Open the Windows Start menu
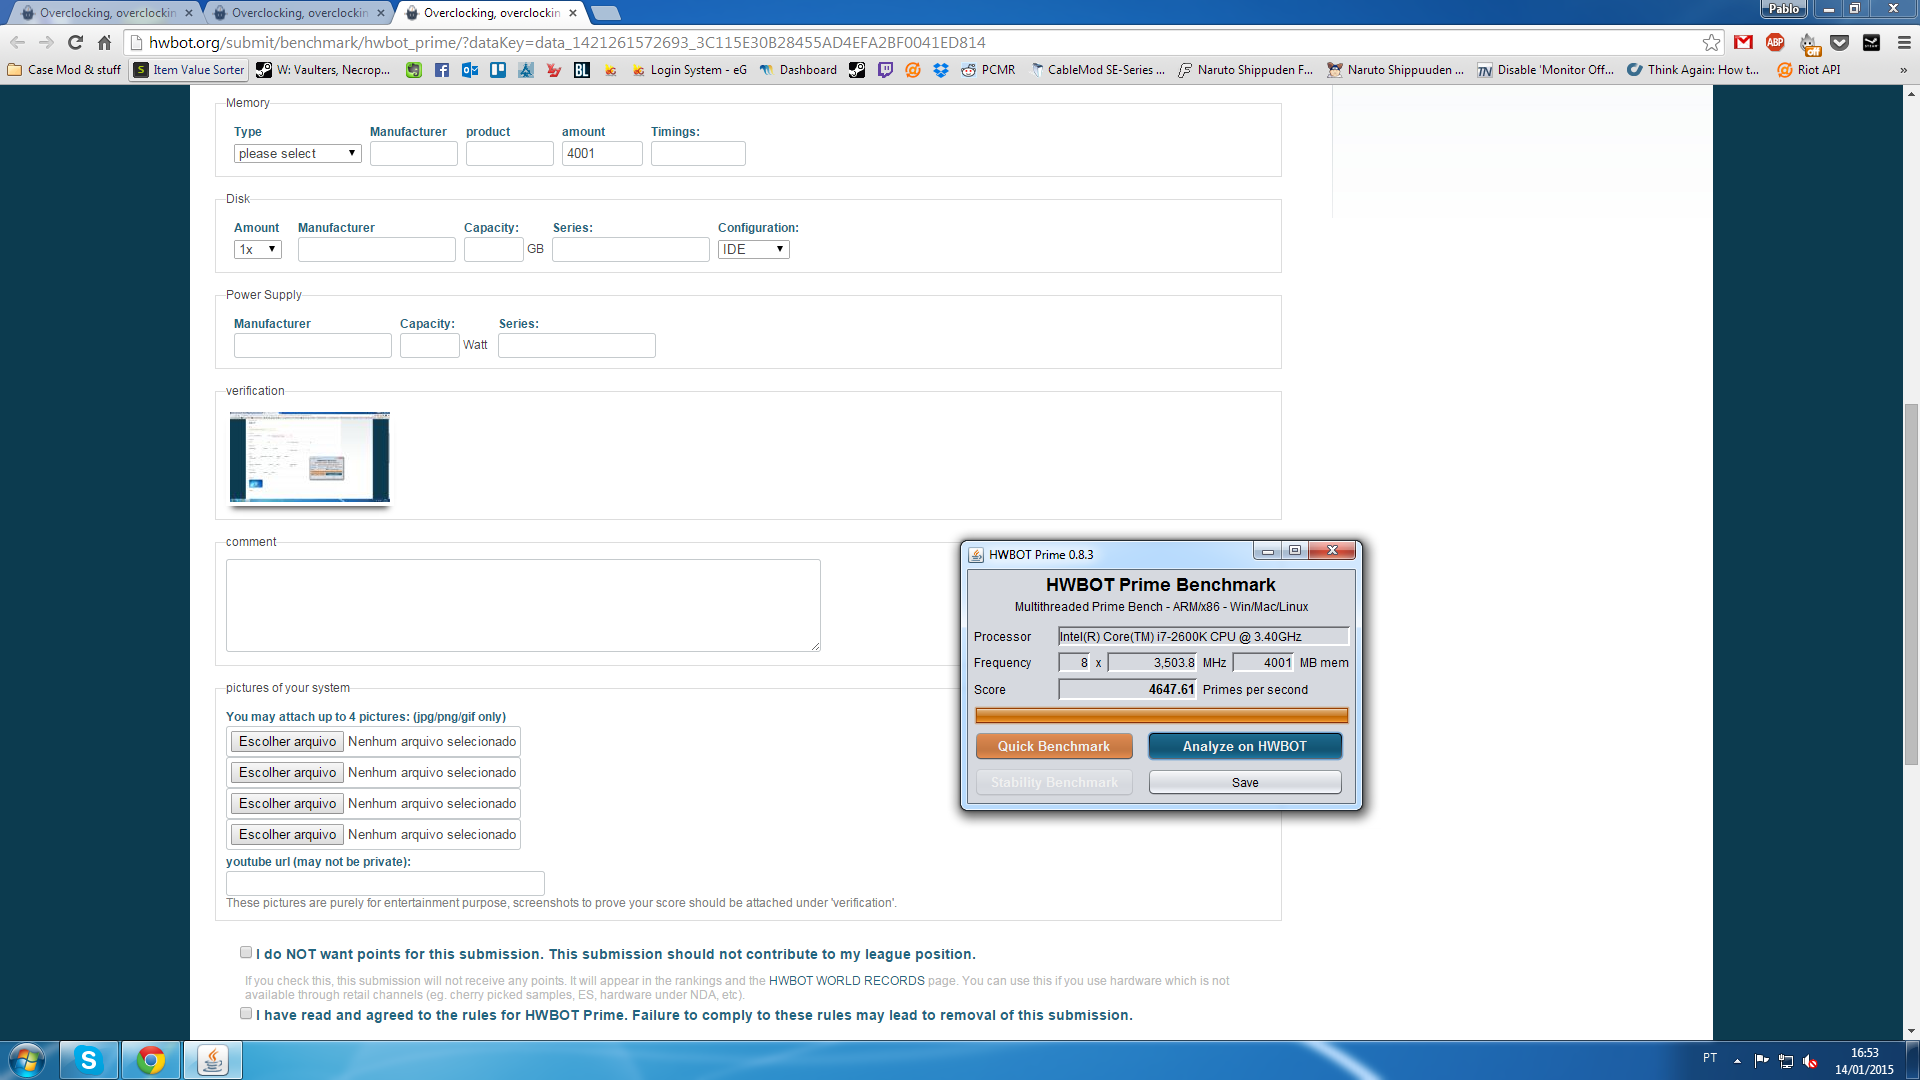 pyautogui.click(x=27, y=1060)
